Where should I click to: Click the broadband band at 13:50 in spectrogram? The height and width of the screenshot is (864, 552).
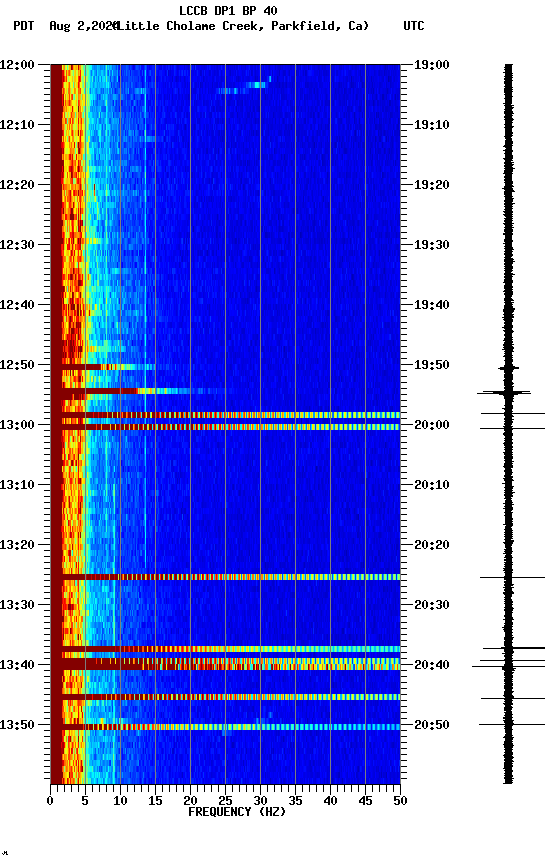(x=225, y=727)
